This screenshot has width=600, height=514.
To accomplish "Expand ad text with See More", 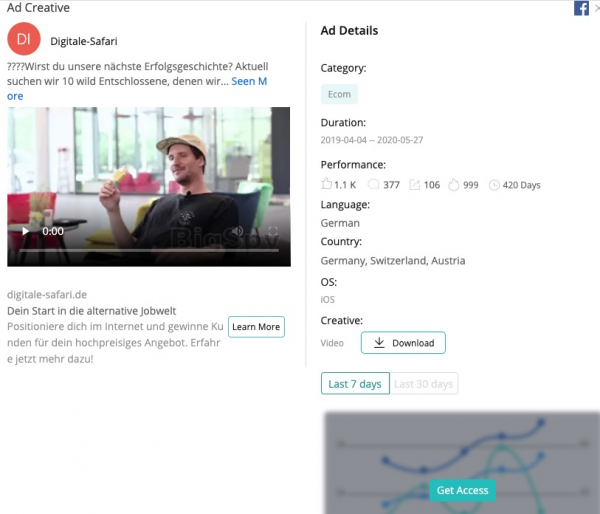I will (248, 81).
